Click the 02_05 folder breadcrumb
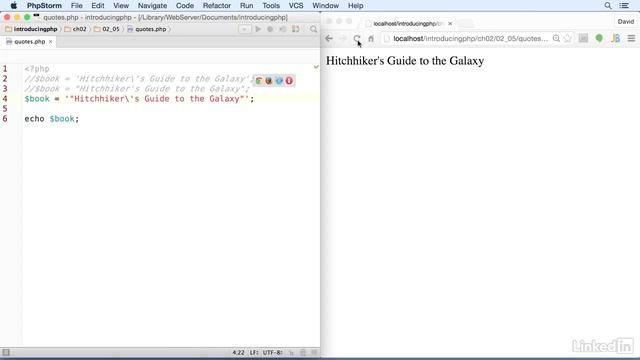Screen dimensions: 640x360 pos(107,29)
